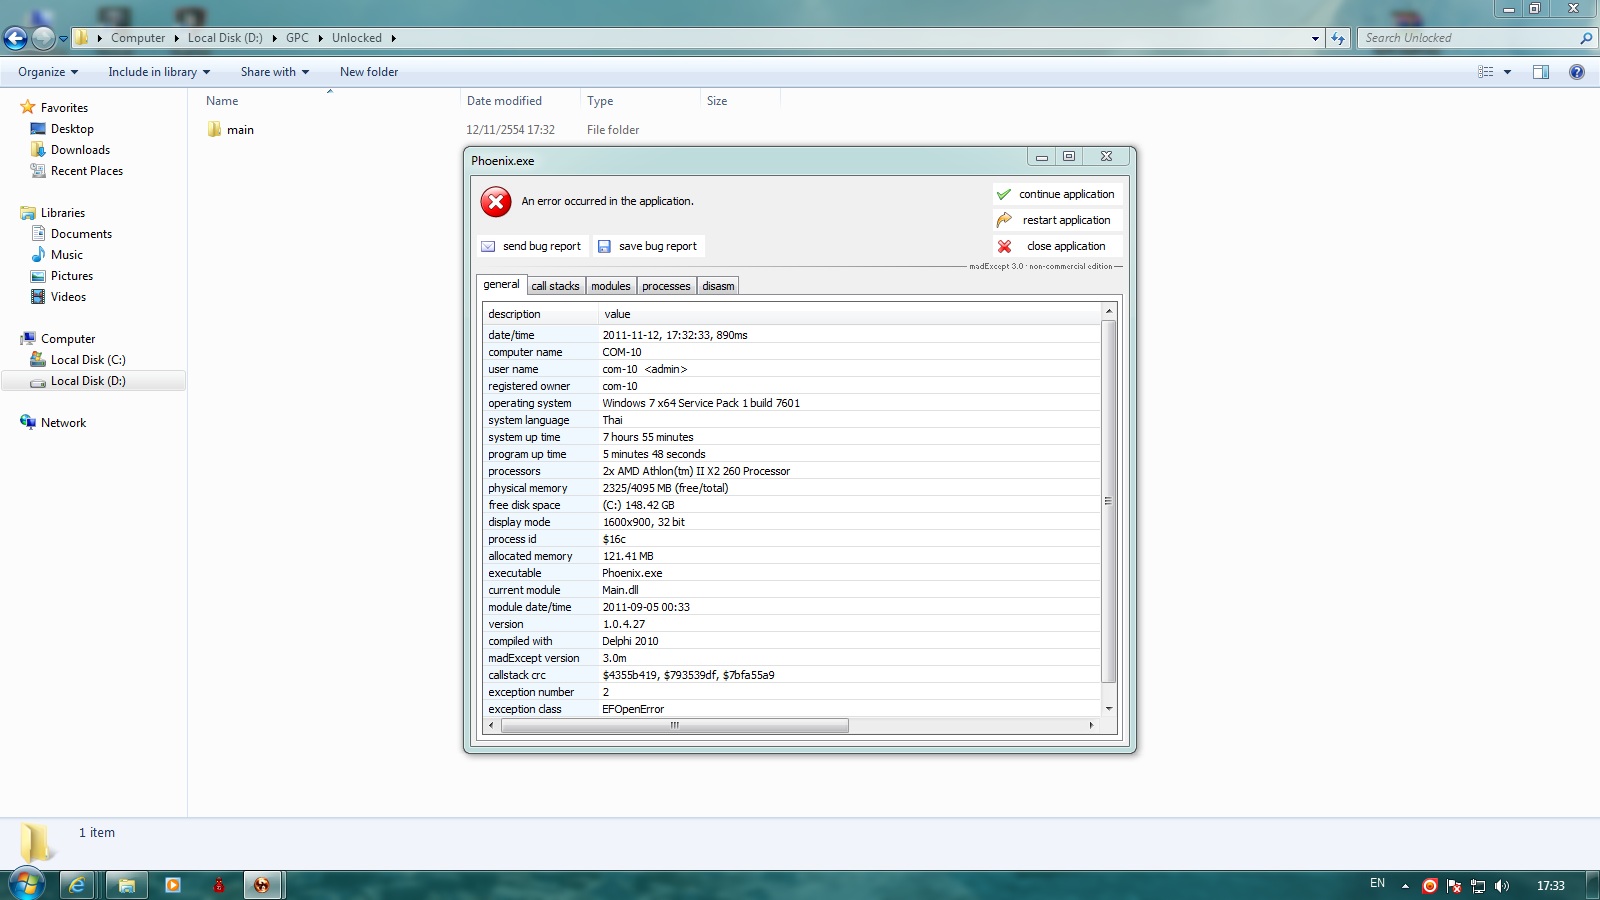Click the red circular tray icon
The width and height of the screenshot is (1600, 900).
pos(1430,886)
